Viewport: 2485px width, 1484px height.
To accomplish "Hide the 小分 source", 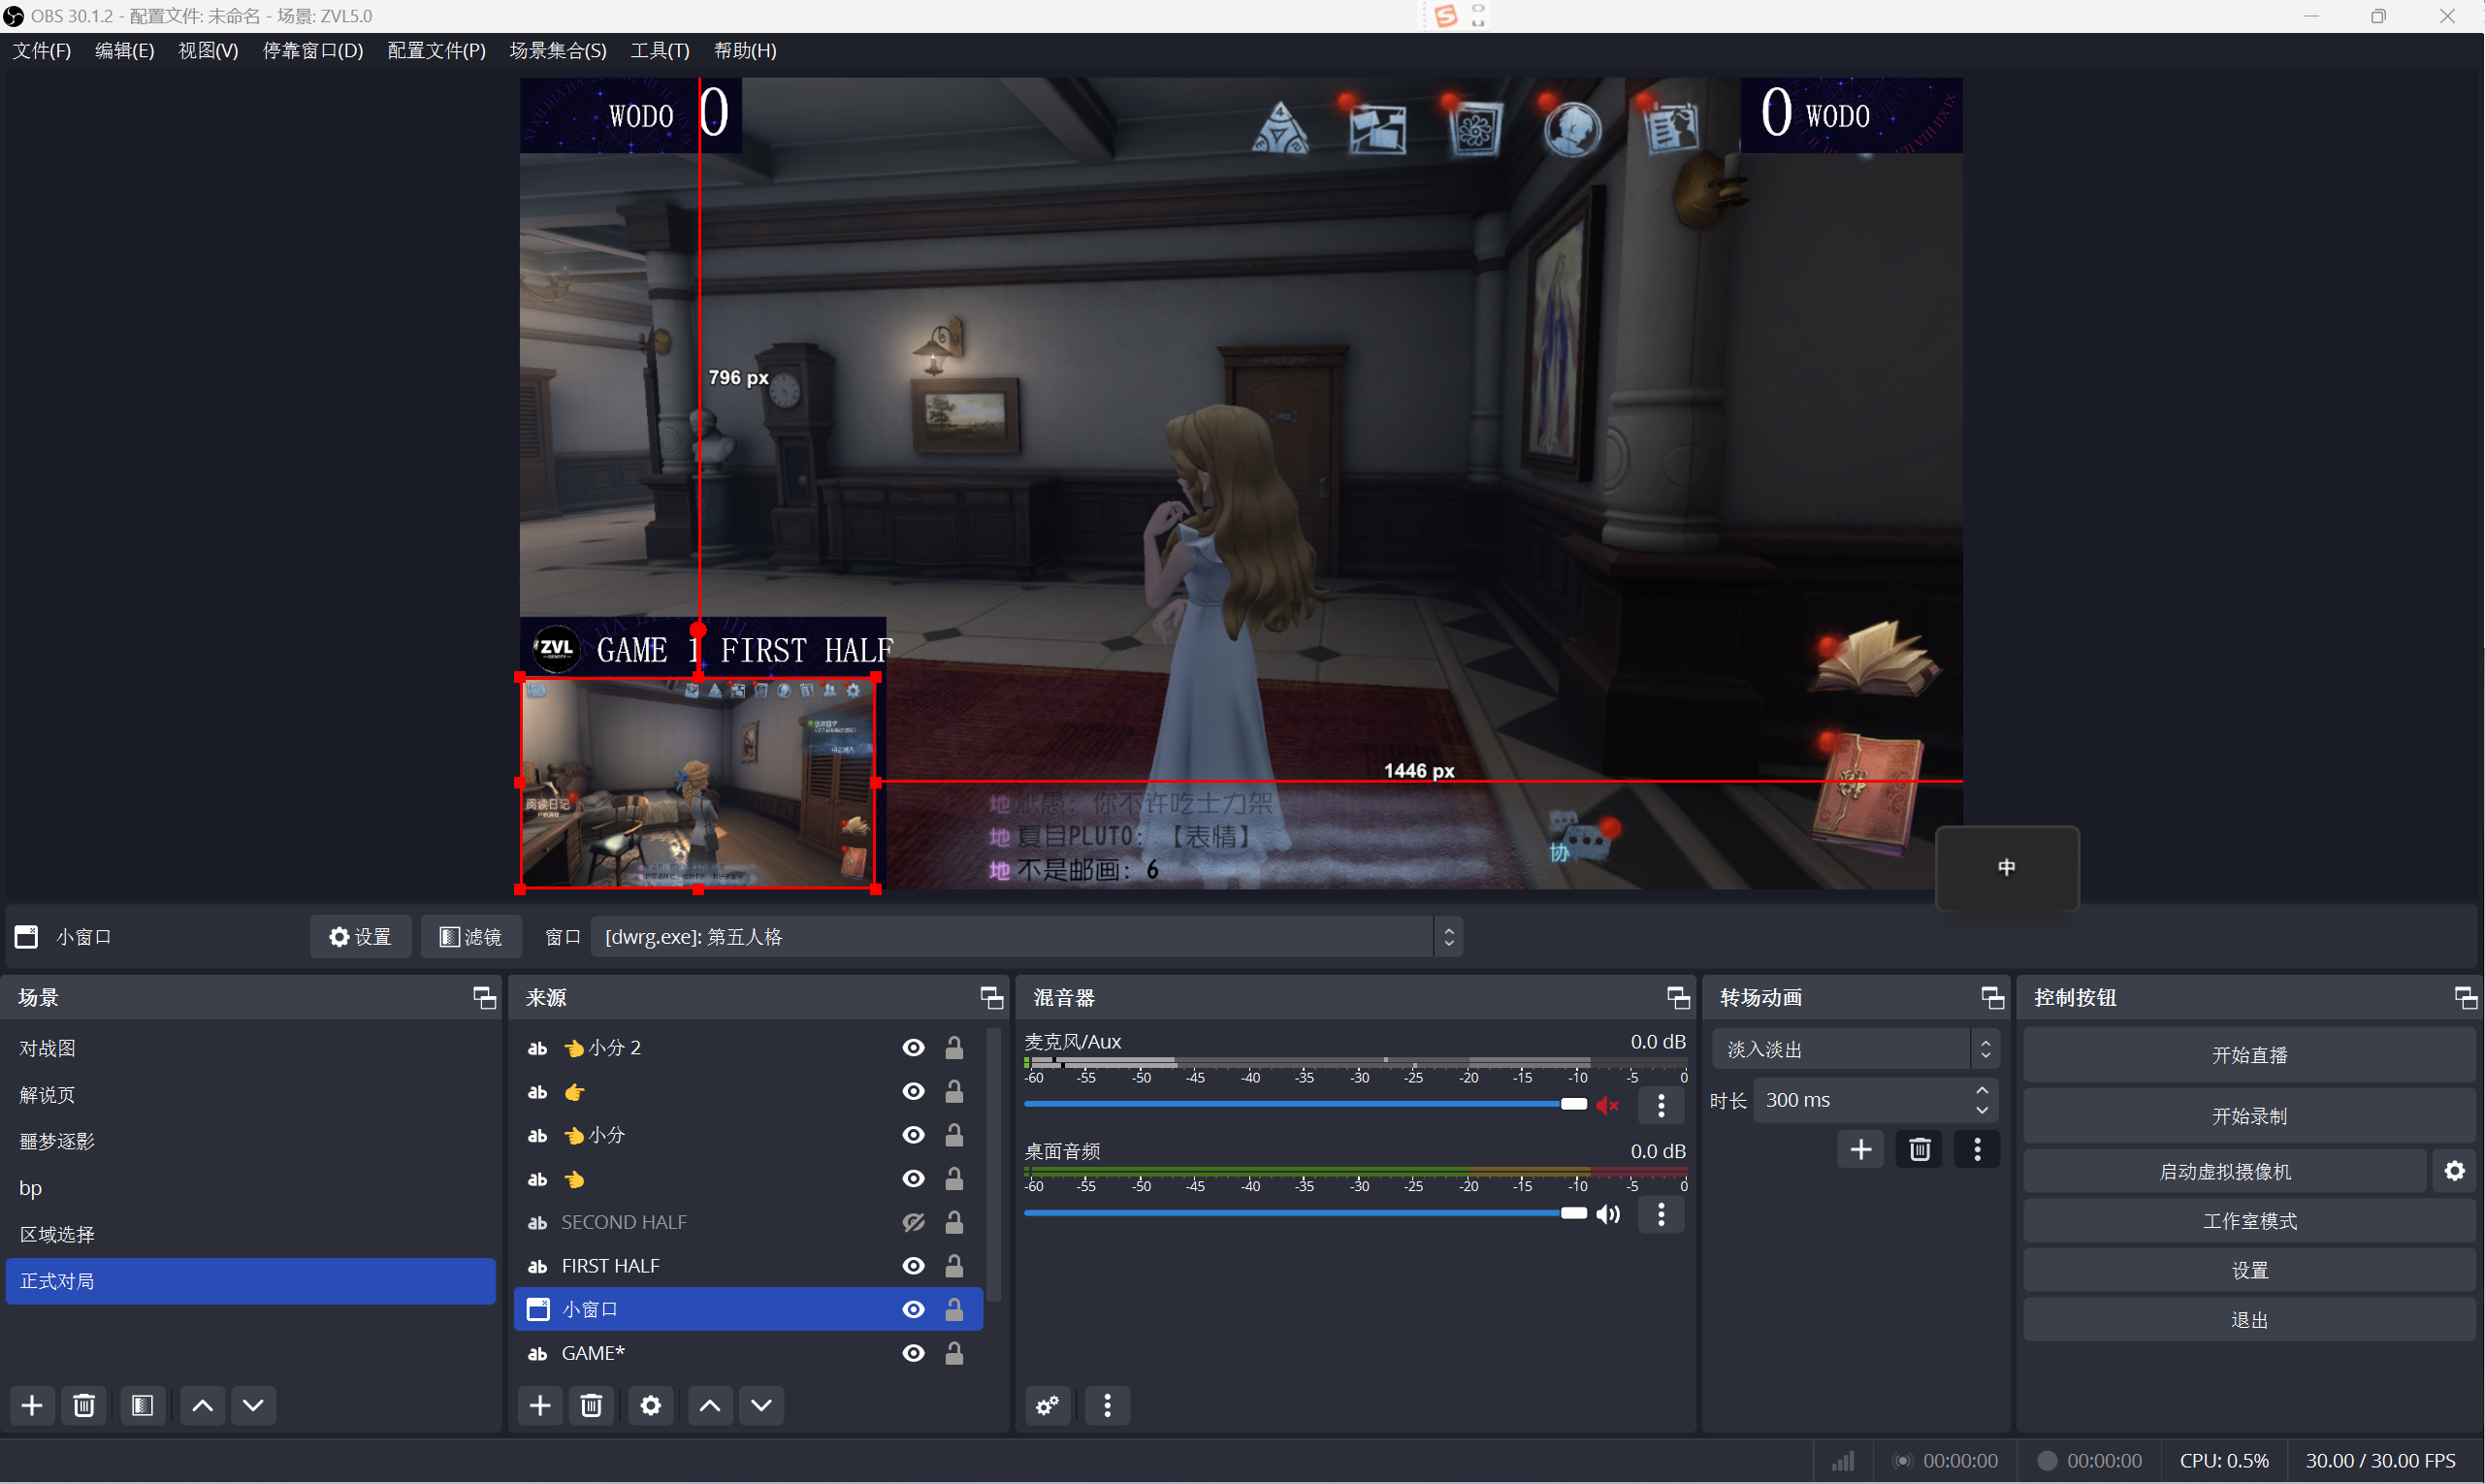I will click(913, 1134).
